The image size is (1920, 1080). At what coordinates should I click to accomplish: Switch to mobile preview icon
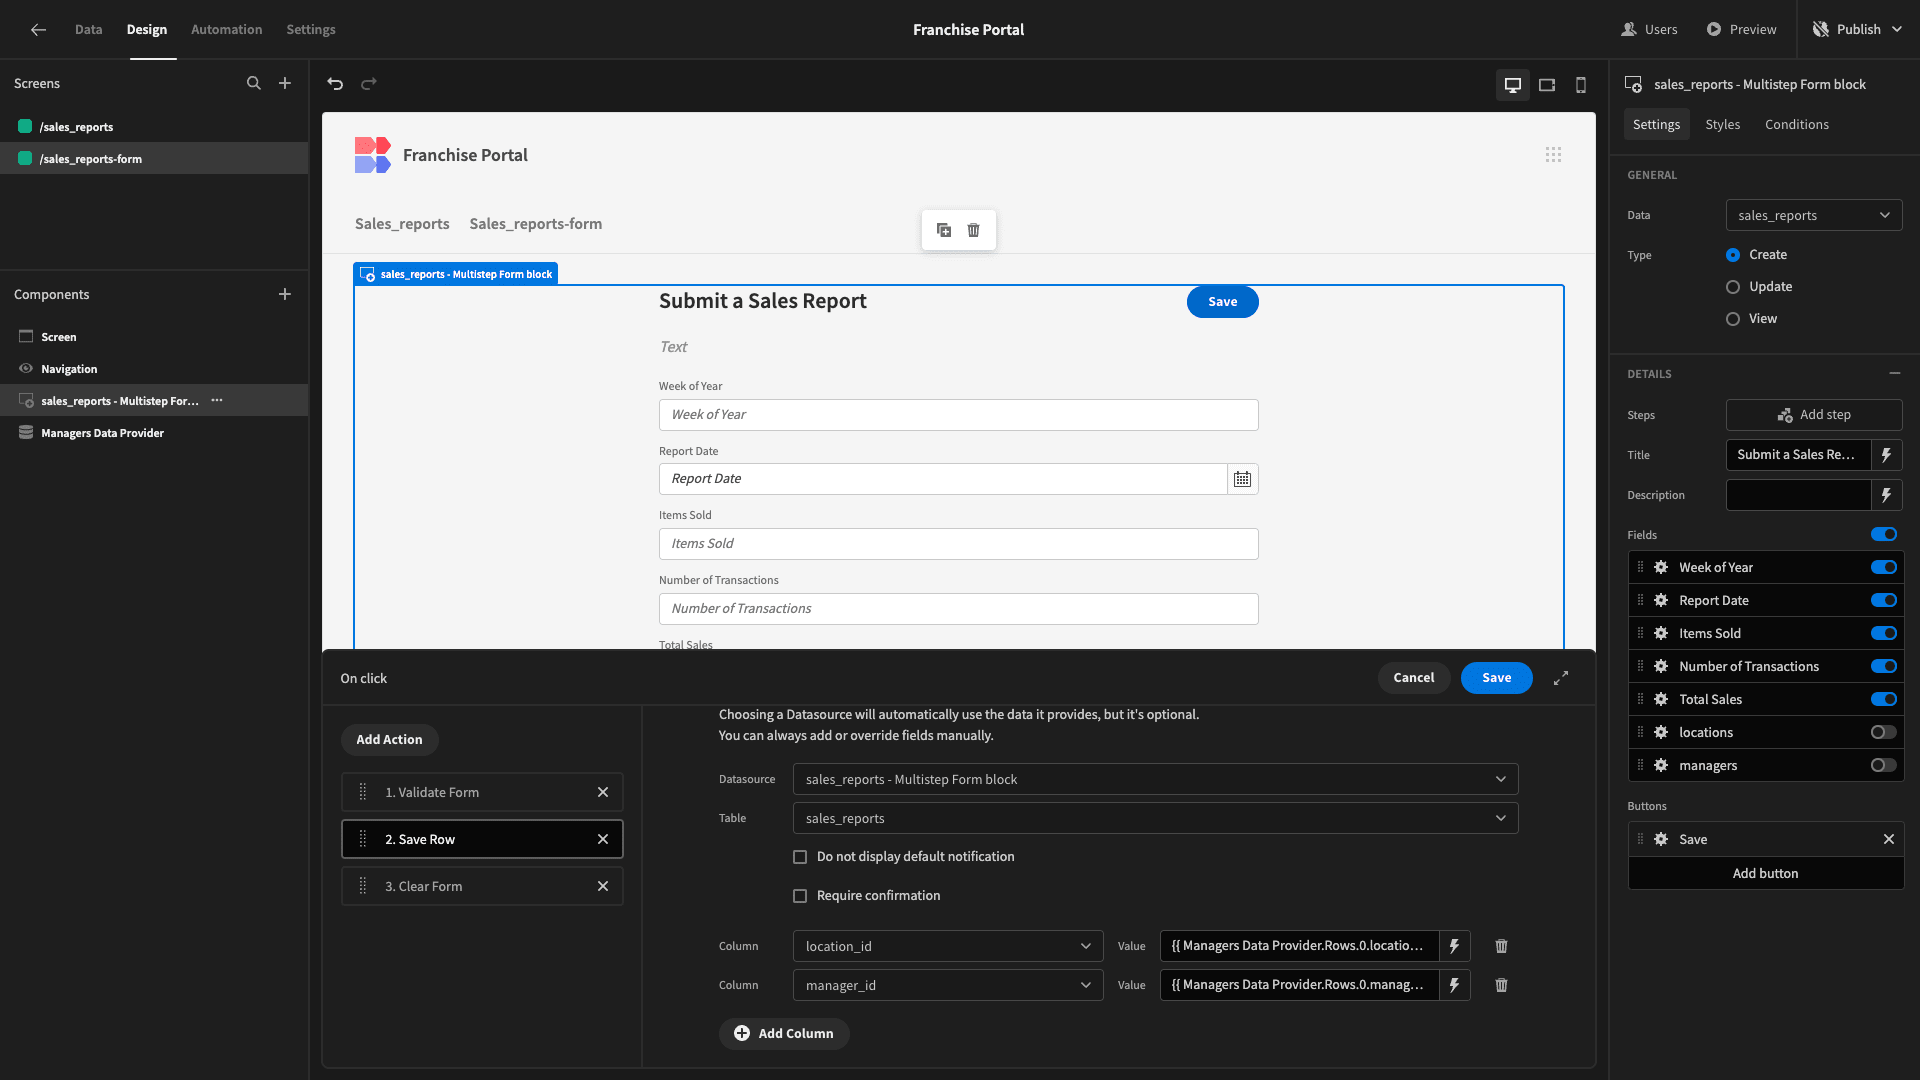1581,85
